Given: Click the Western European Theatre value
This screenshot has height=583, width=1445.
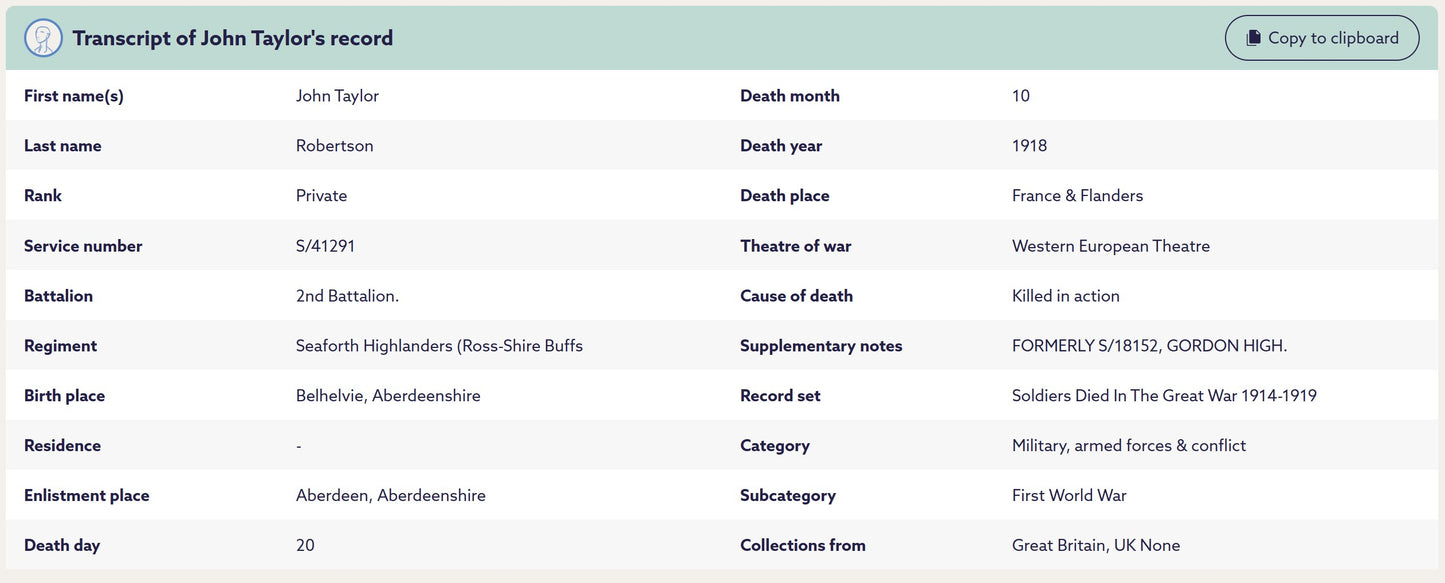Looking at the screenshot, I should [x=1110, y=246].
